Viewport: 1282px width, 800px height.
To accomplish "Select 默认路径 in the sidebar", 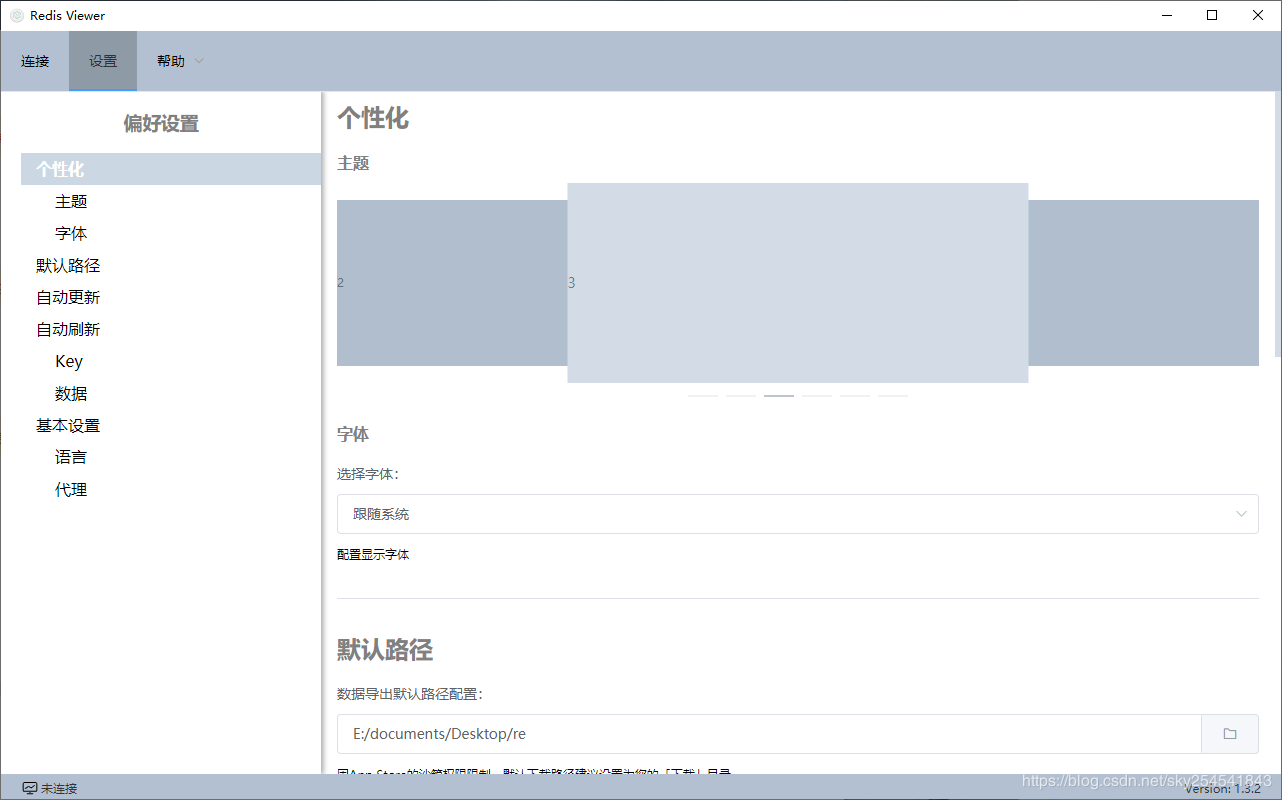I will click(x=68, y=265).
